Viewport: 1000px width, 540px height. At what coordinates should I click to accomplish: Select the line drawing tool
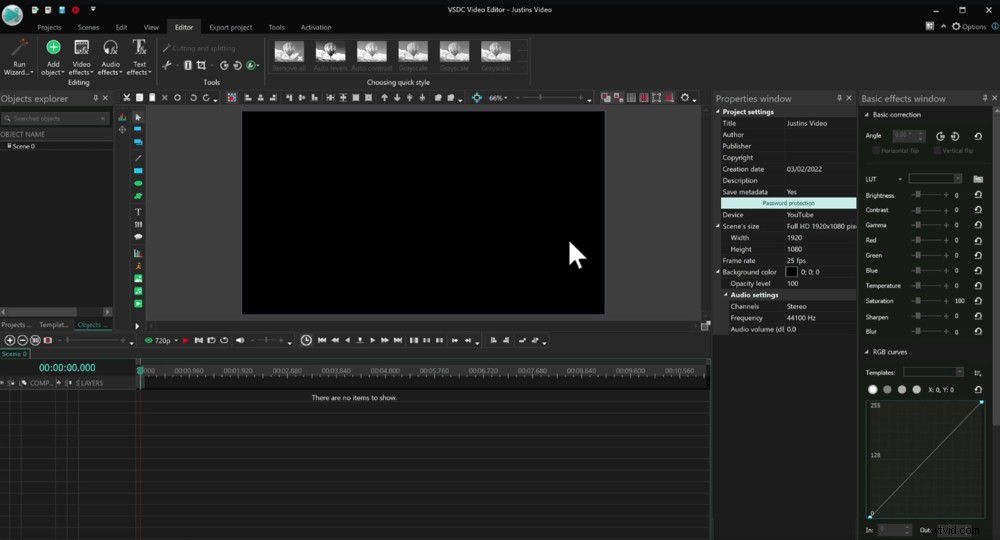tap(138, 157)
